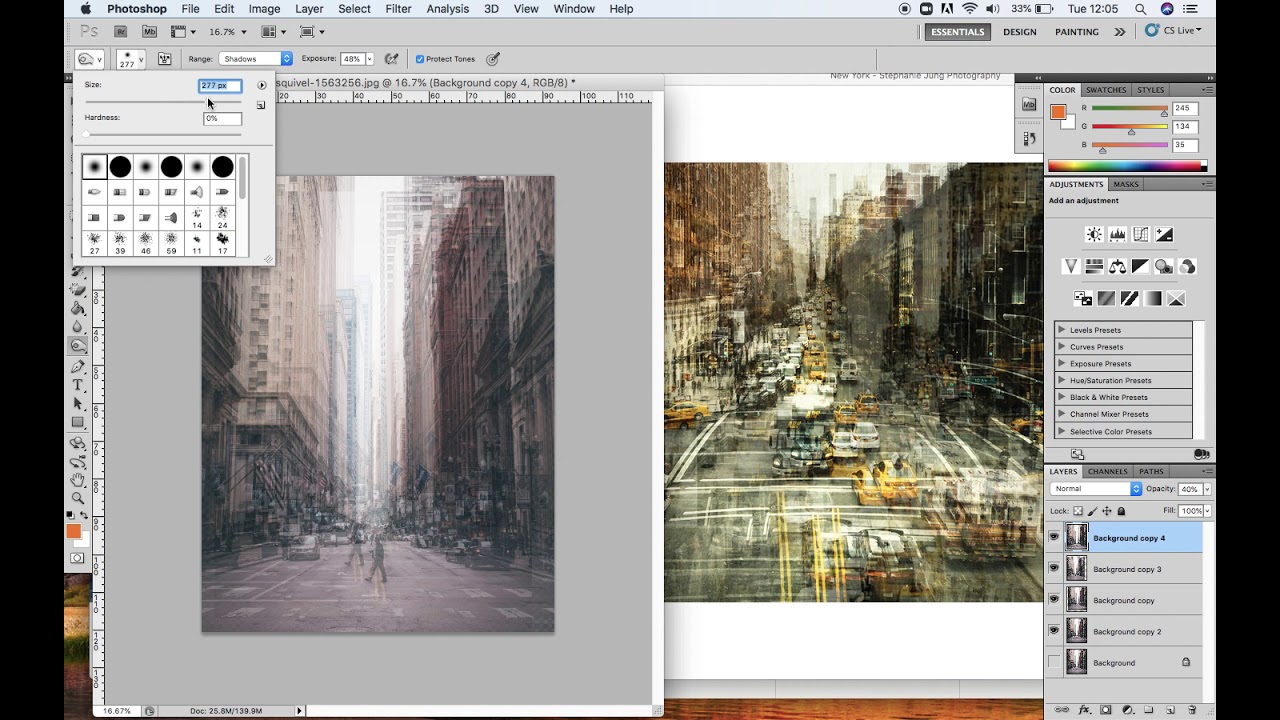Add a Vibrance adjustment
This screenshot has width=1280, height=720.
coord(1071,267)
